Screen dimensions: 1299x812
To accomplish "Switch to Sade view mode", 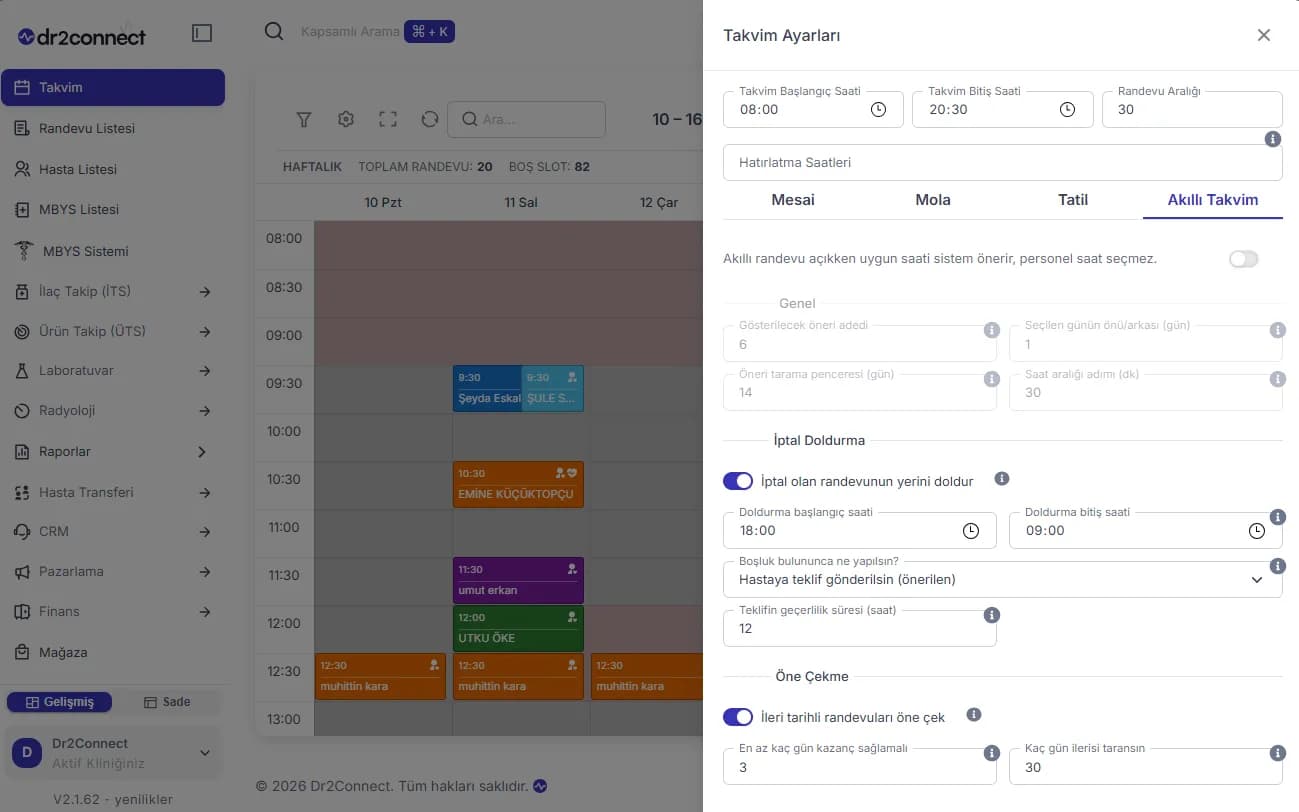I will click(167, 702).
